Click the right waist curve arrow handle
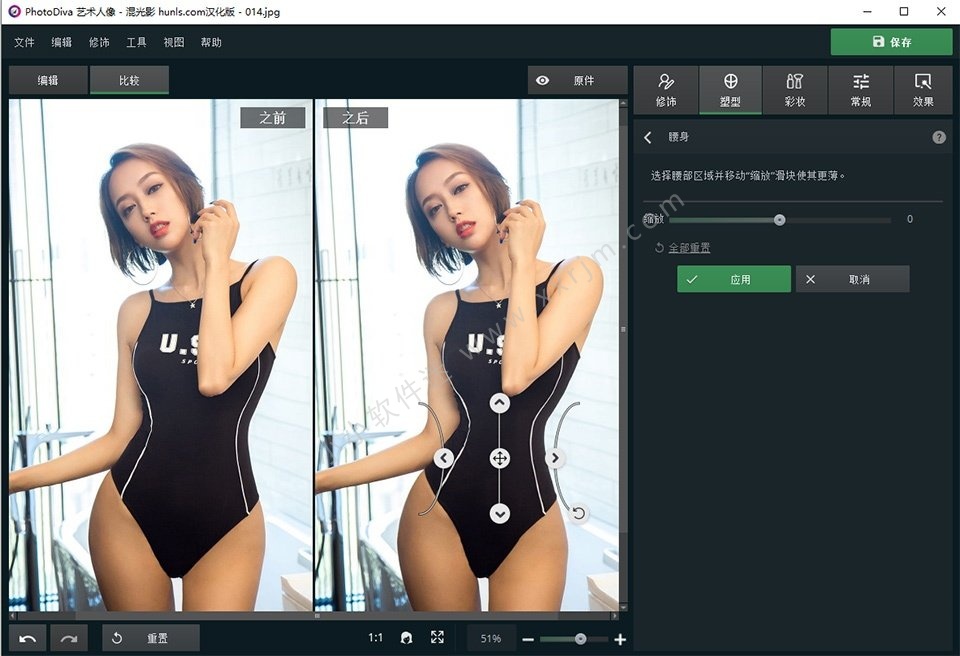Viewport: 960px width, 656px height. (555, 458)
